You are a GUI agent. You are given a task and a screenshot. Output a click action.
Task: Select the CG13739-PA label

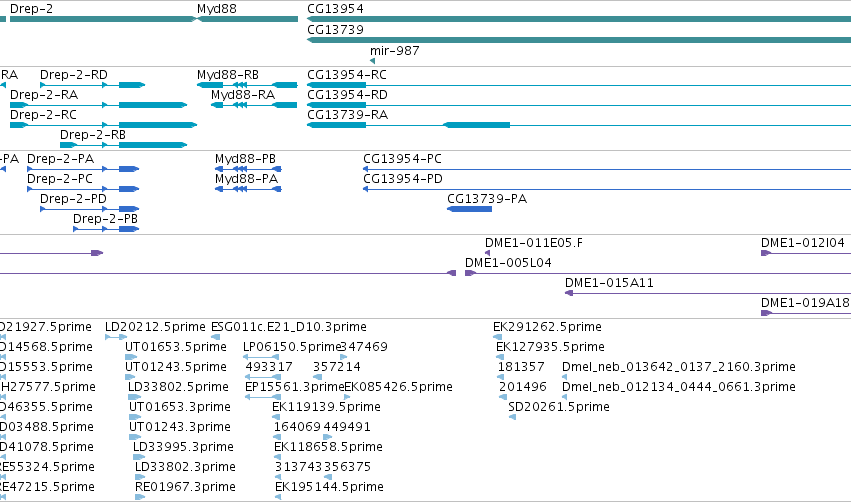click(x=487, y=199)
